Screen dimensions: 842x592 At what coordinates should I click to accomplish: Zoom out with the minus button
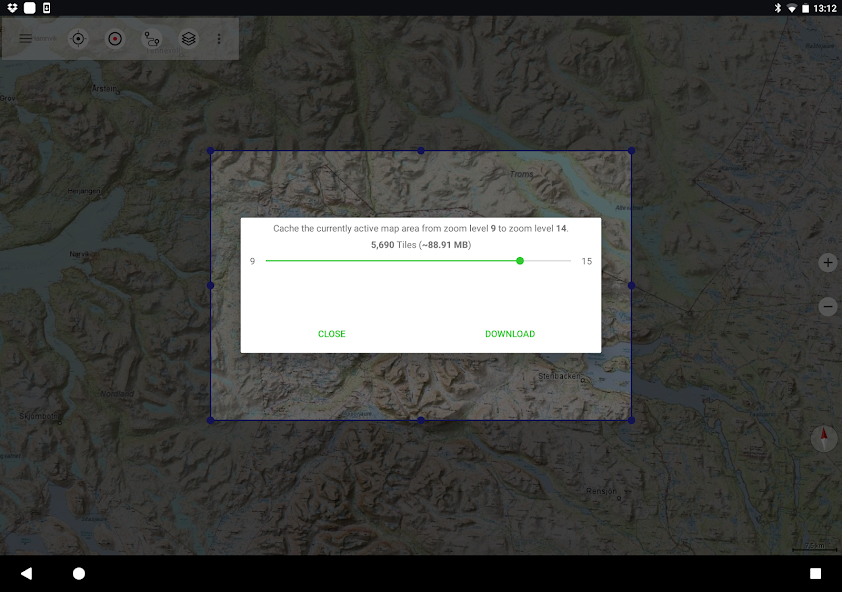pos(828,307)
